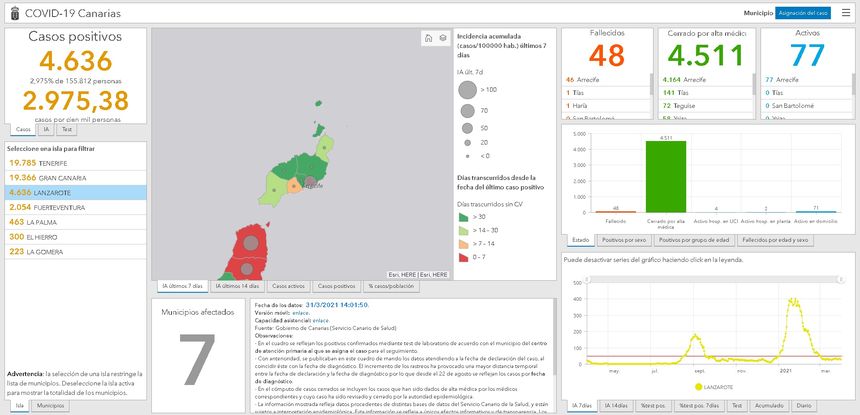Image resolution: width=860 pixels, height=415 pixels.
Task: Open the Positivos por sexo chart tab
Action: (624, 240)
